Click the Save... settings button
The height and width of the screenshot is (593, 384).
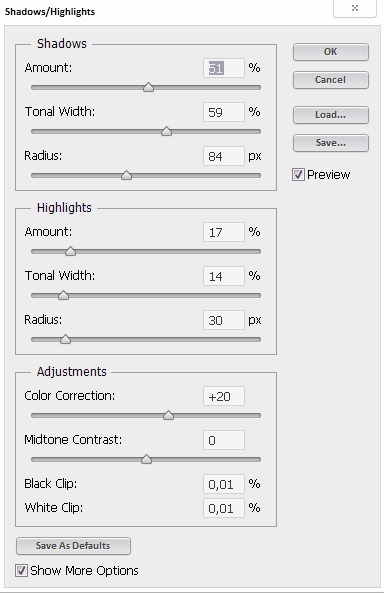tap(330, 143)
